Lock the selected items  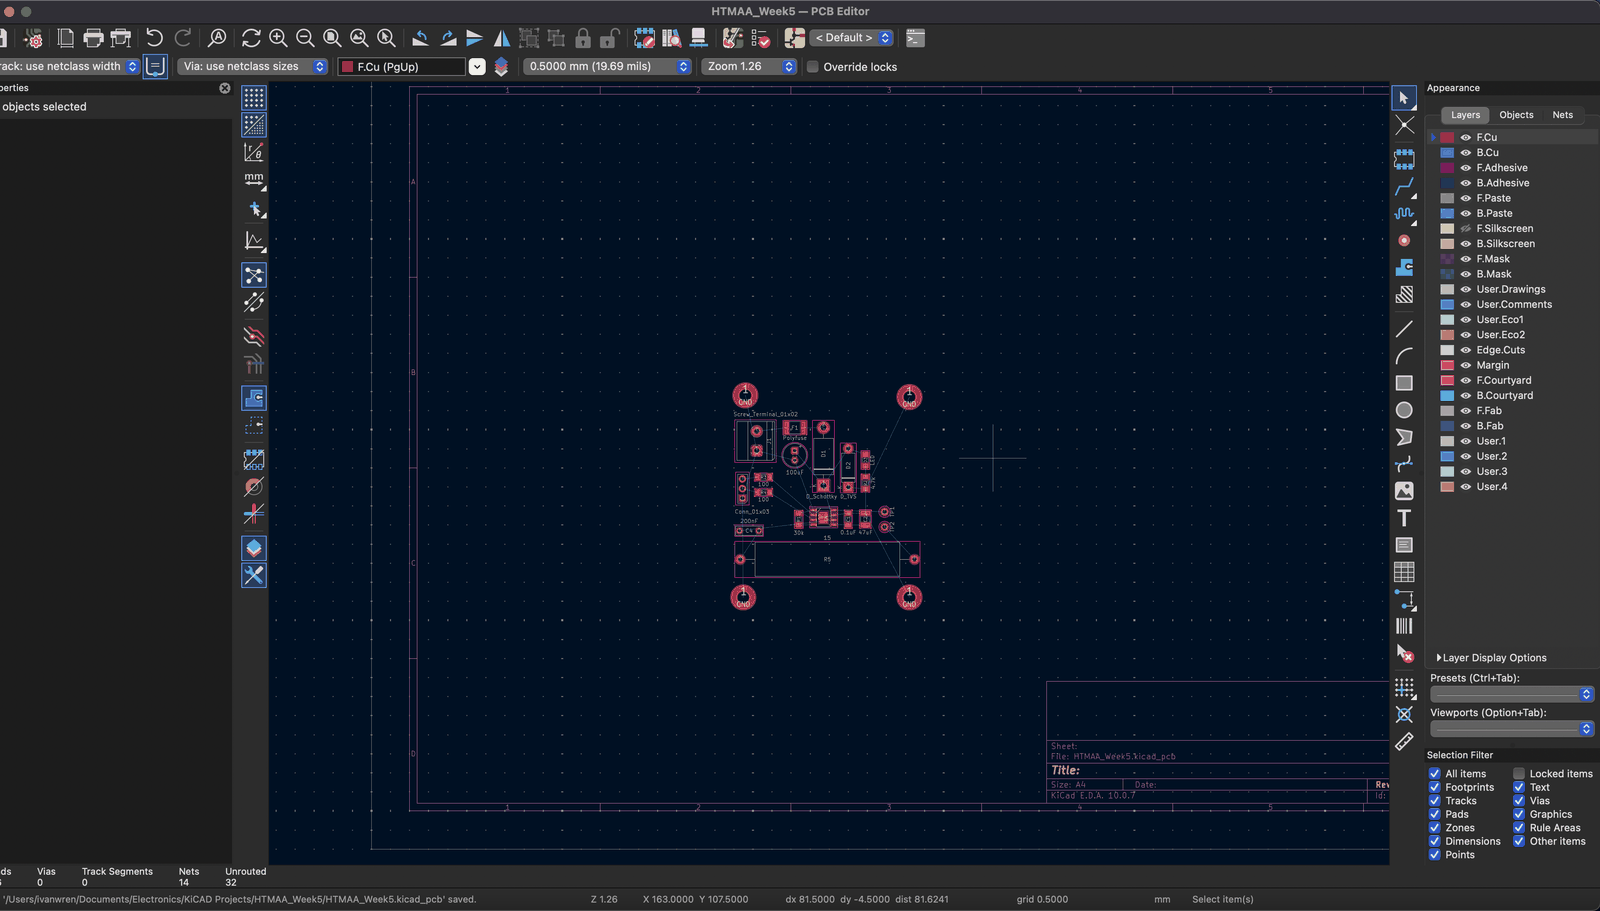[583, 38]
